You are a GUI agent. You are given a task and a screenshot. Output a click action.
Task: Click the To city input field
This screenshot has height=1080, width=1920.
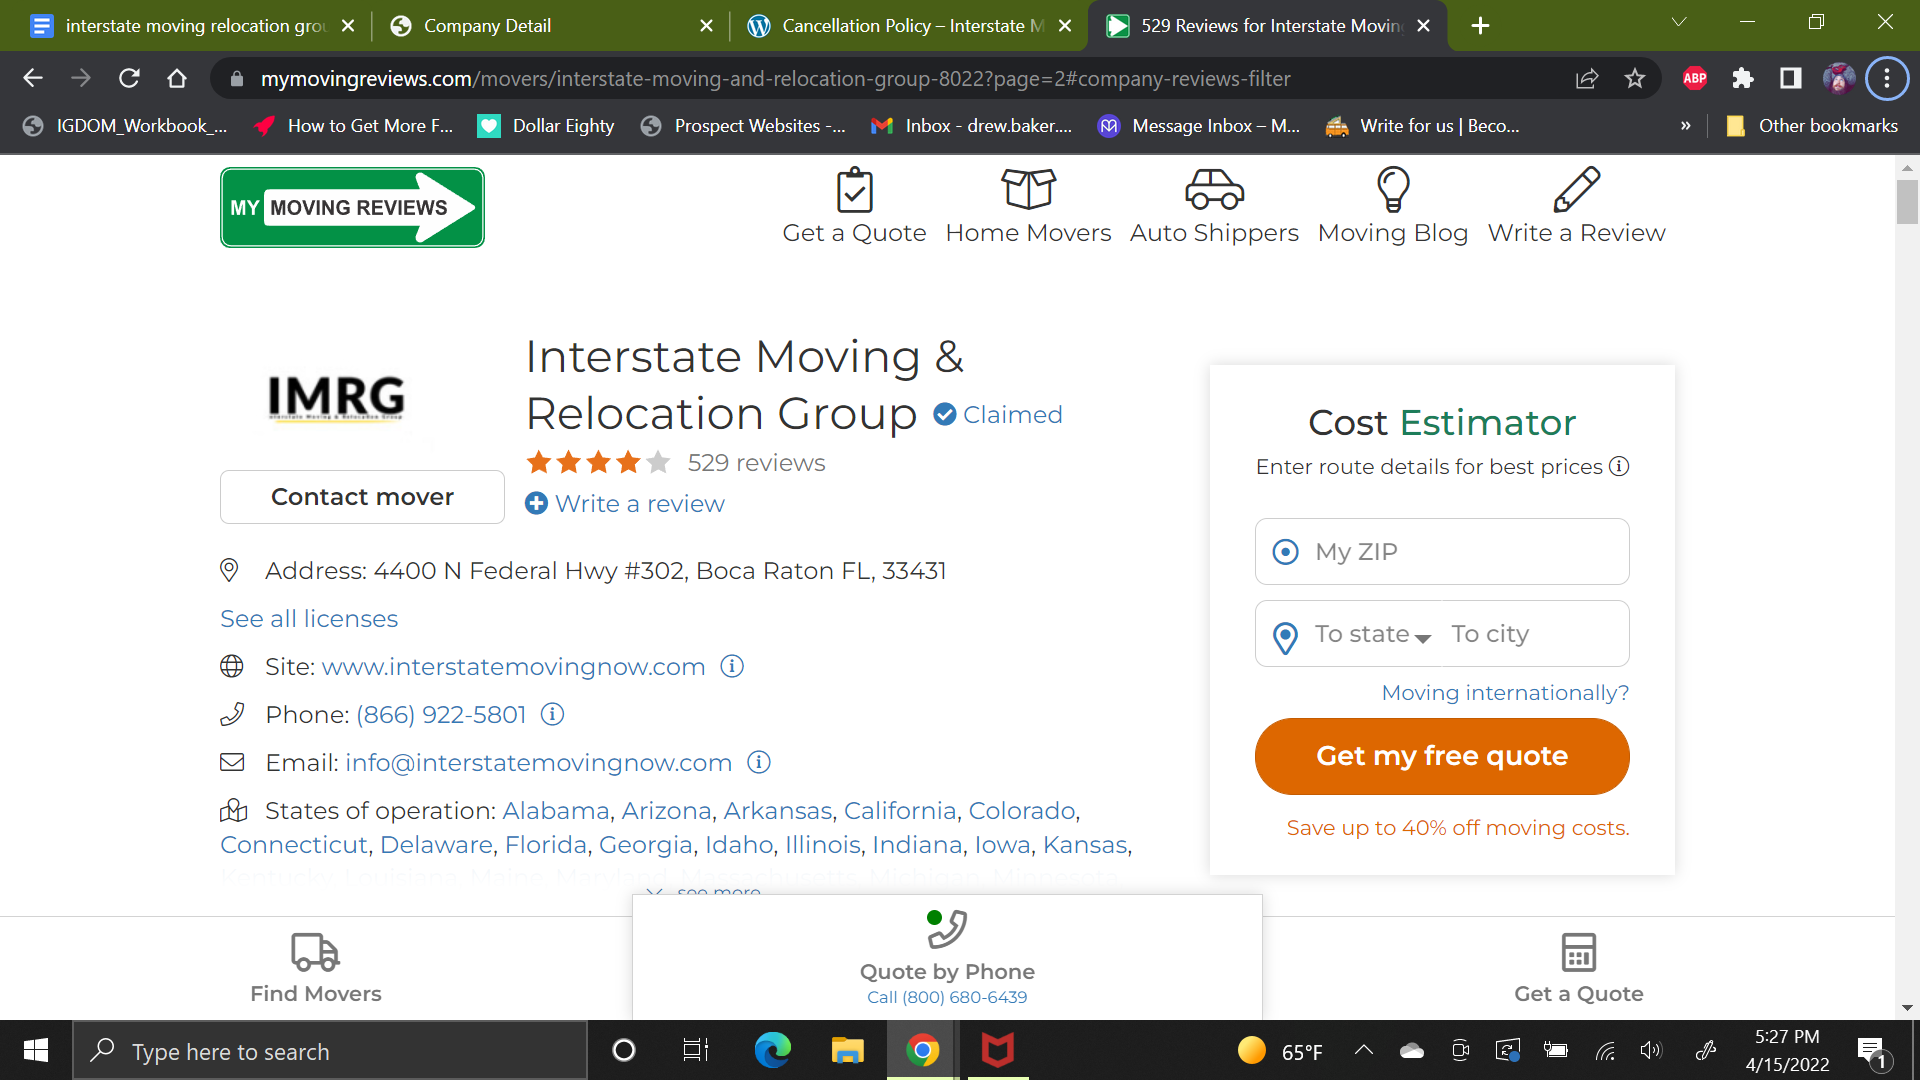(1535, 634)
